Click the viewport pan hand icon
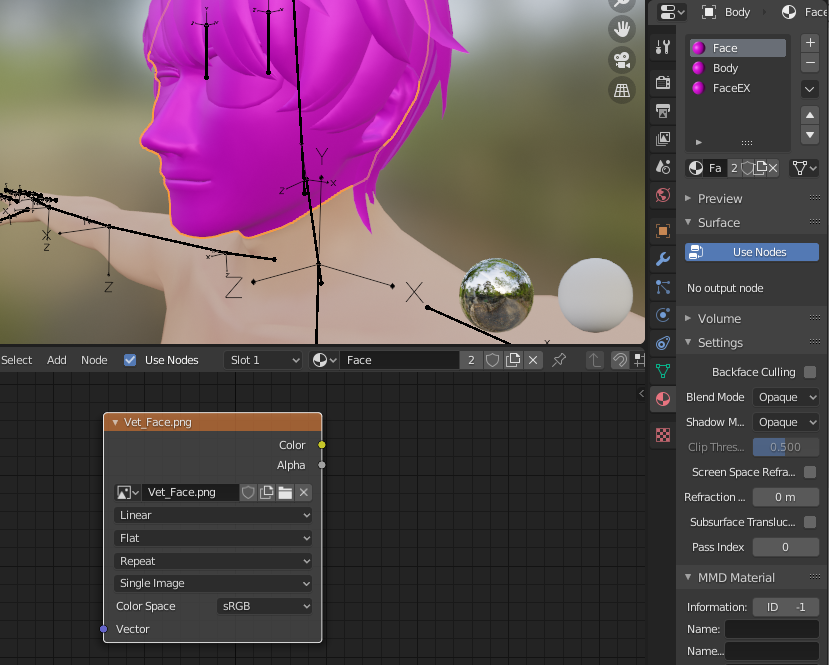Image resolution: width=829 pixels, height=665 pixels. click(622, 29)
